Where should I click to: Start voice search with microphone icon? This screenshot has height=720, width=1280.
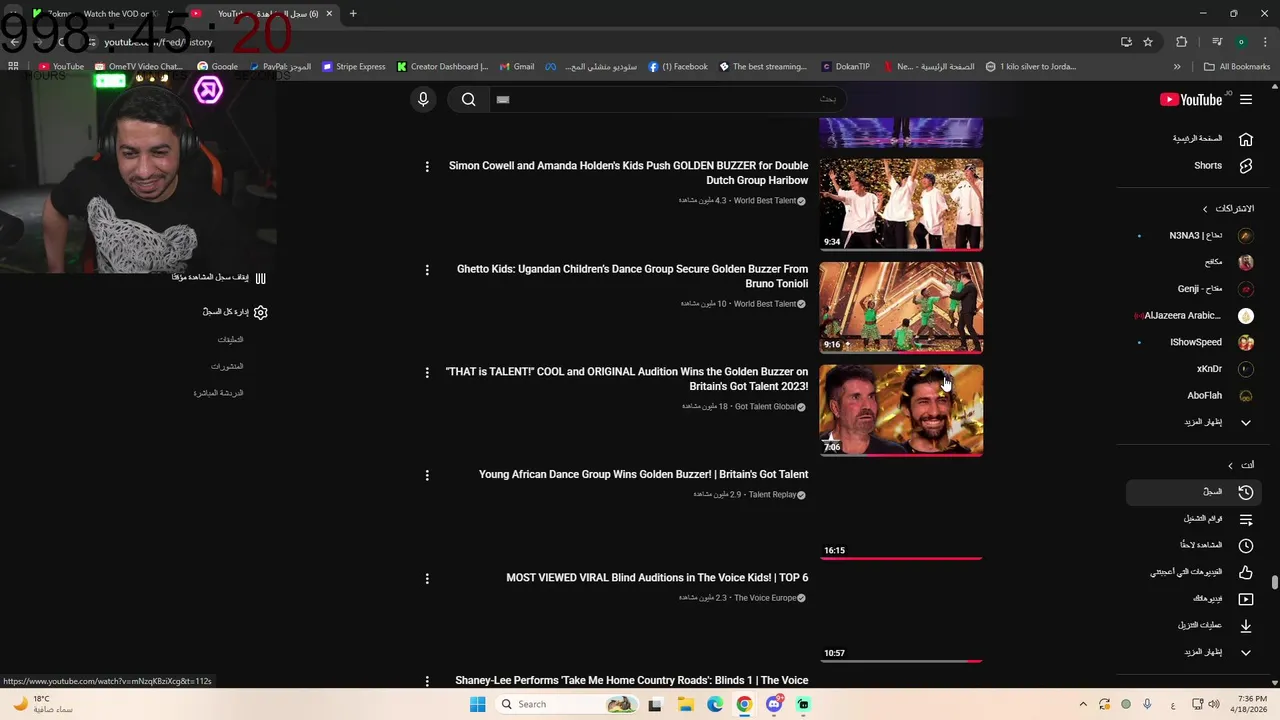pyautogui.click(x=423, y=99)
